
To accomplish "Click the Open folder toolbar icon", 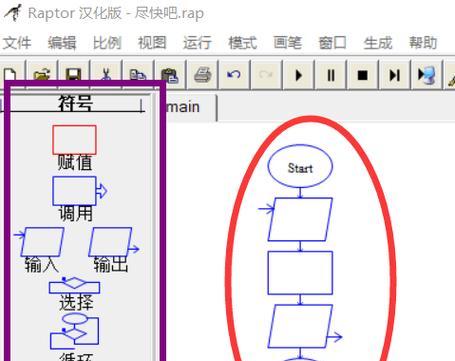I will pyautogui.click(x=42, y=75).
